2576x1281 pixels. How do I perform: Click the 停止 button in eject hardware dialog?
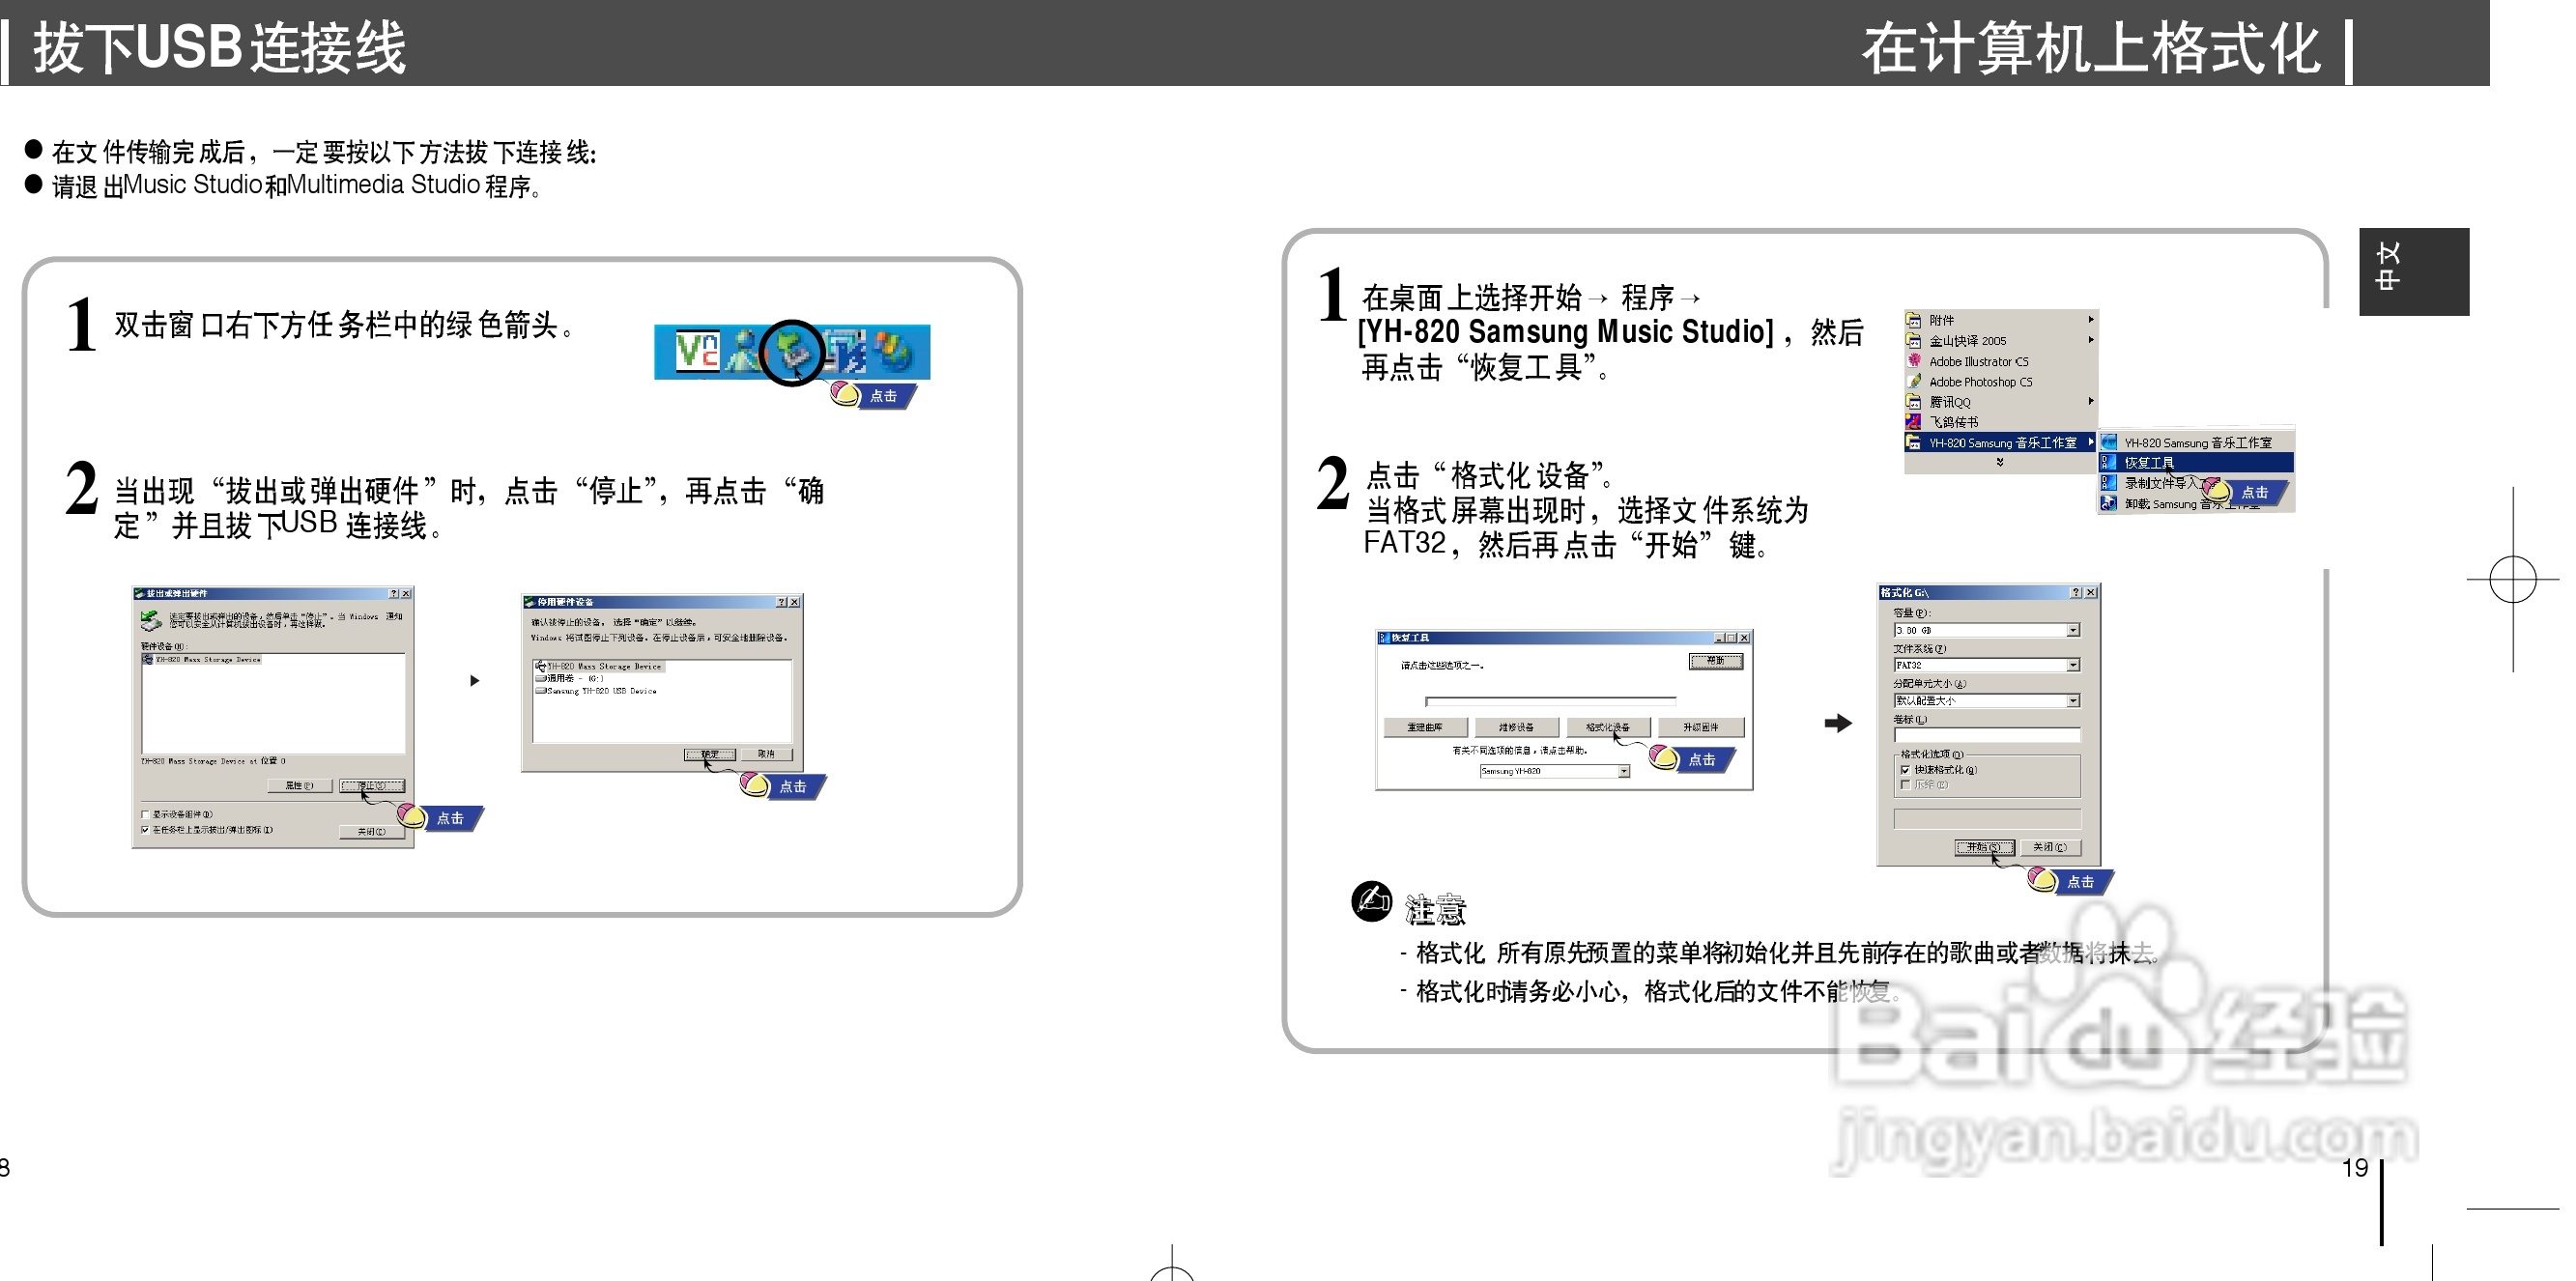(x=371, y=786)
